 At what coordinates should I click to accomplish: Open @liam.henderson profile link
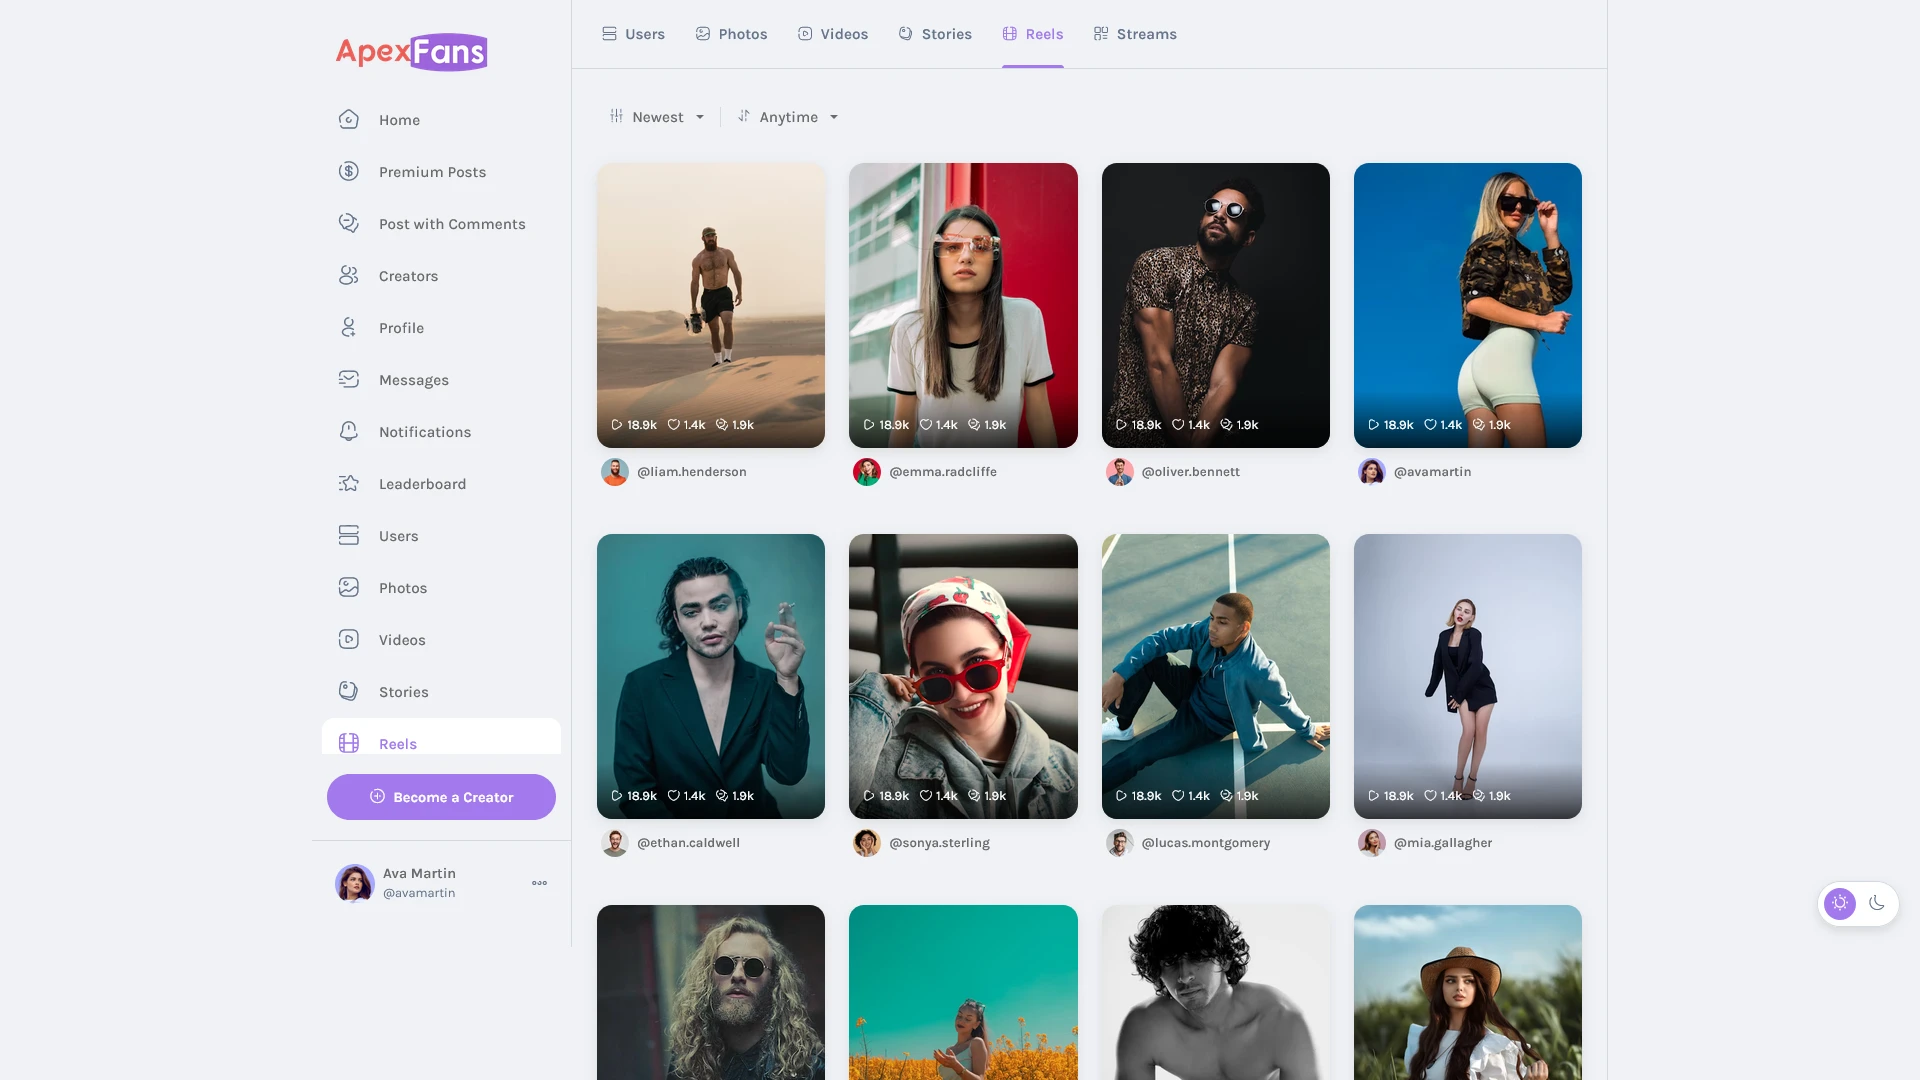tap(691, 472)
